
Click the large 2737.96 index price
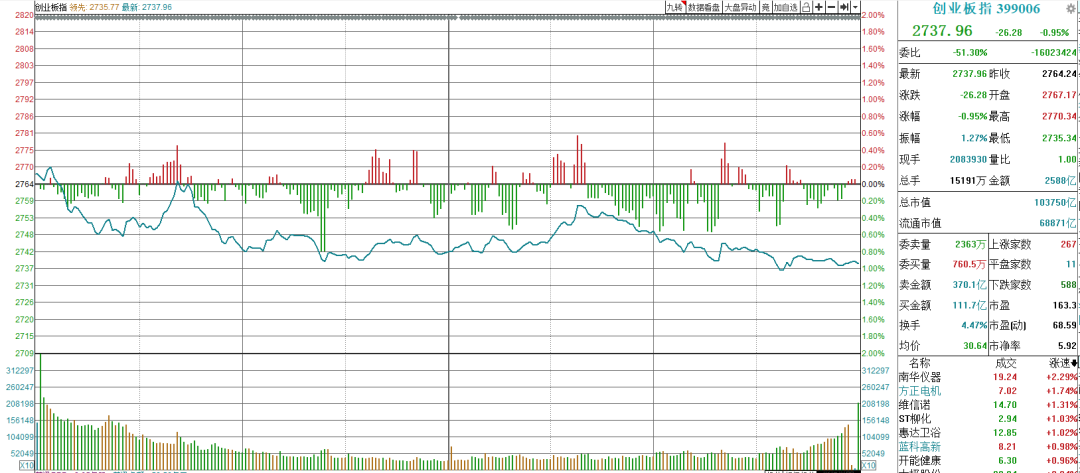tap(942, 31)
